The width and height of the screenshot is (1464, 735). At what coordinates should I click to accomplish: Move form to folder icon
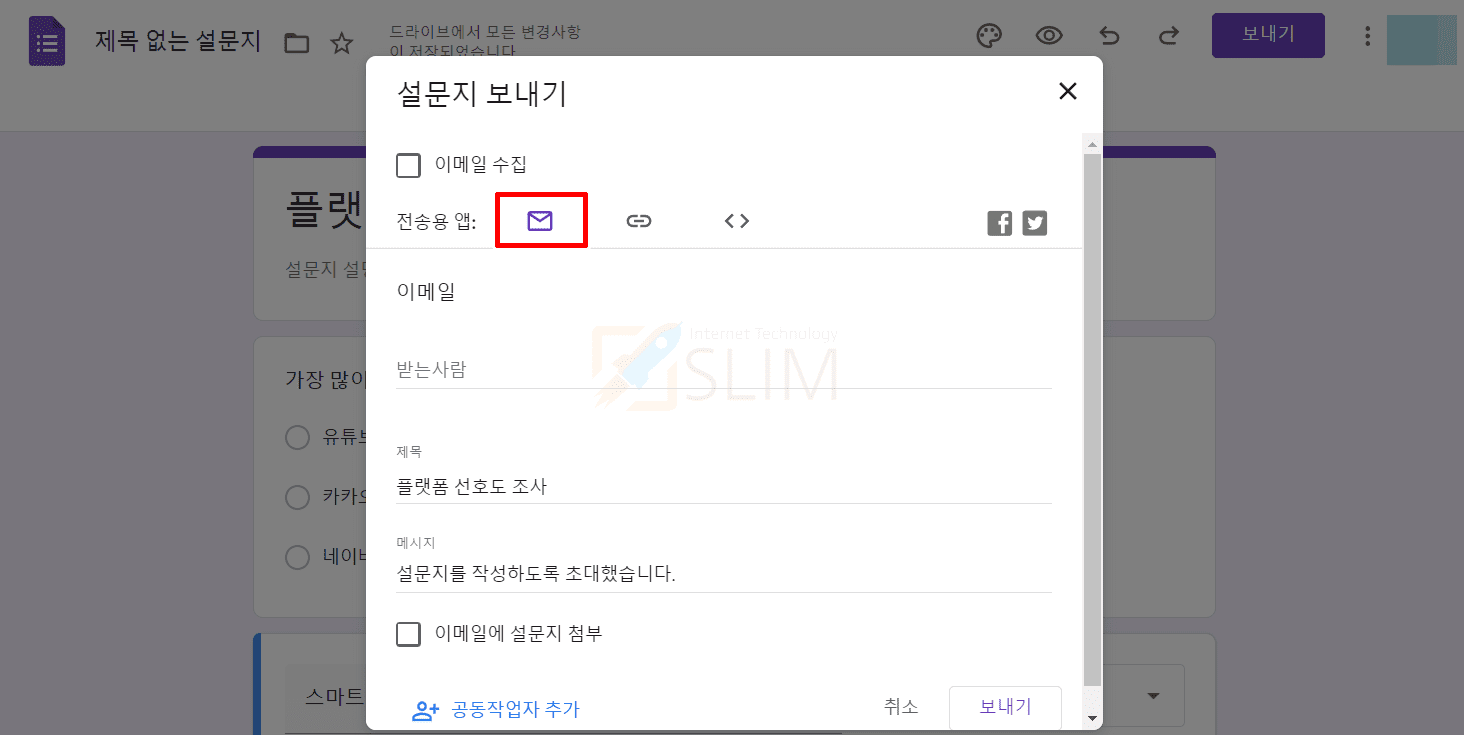click(296, 43)
